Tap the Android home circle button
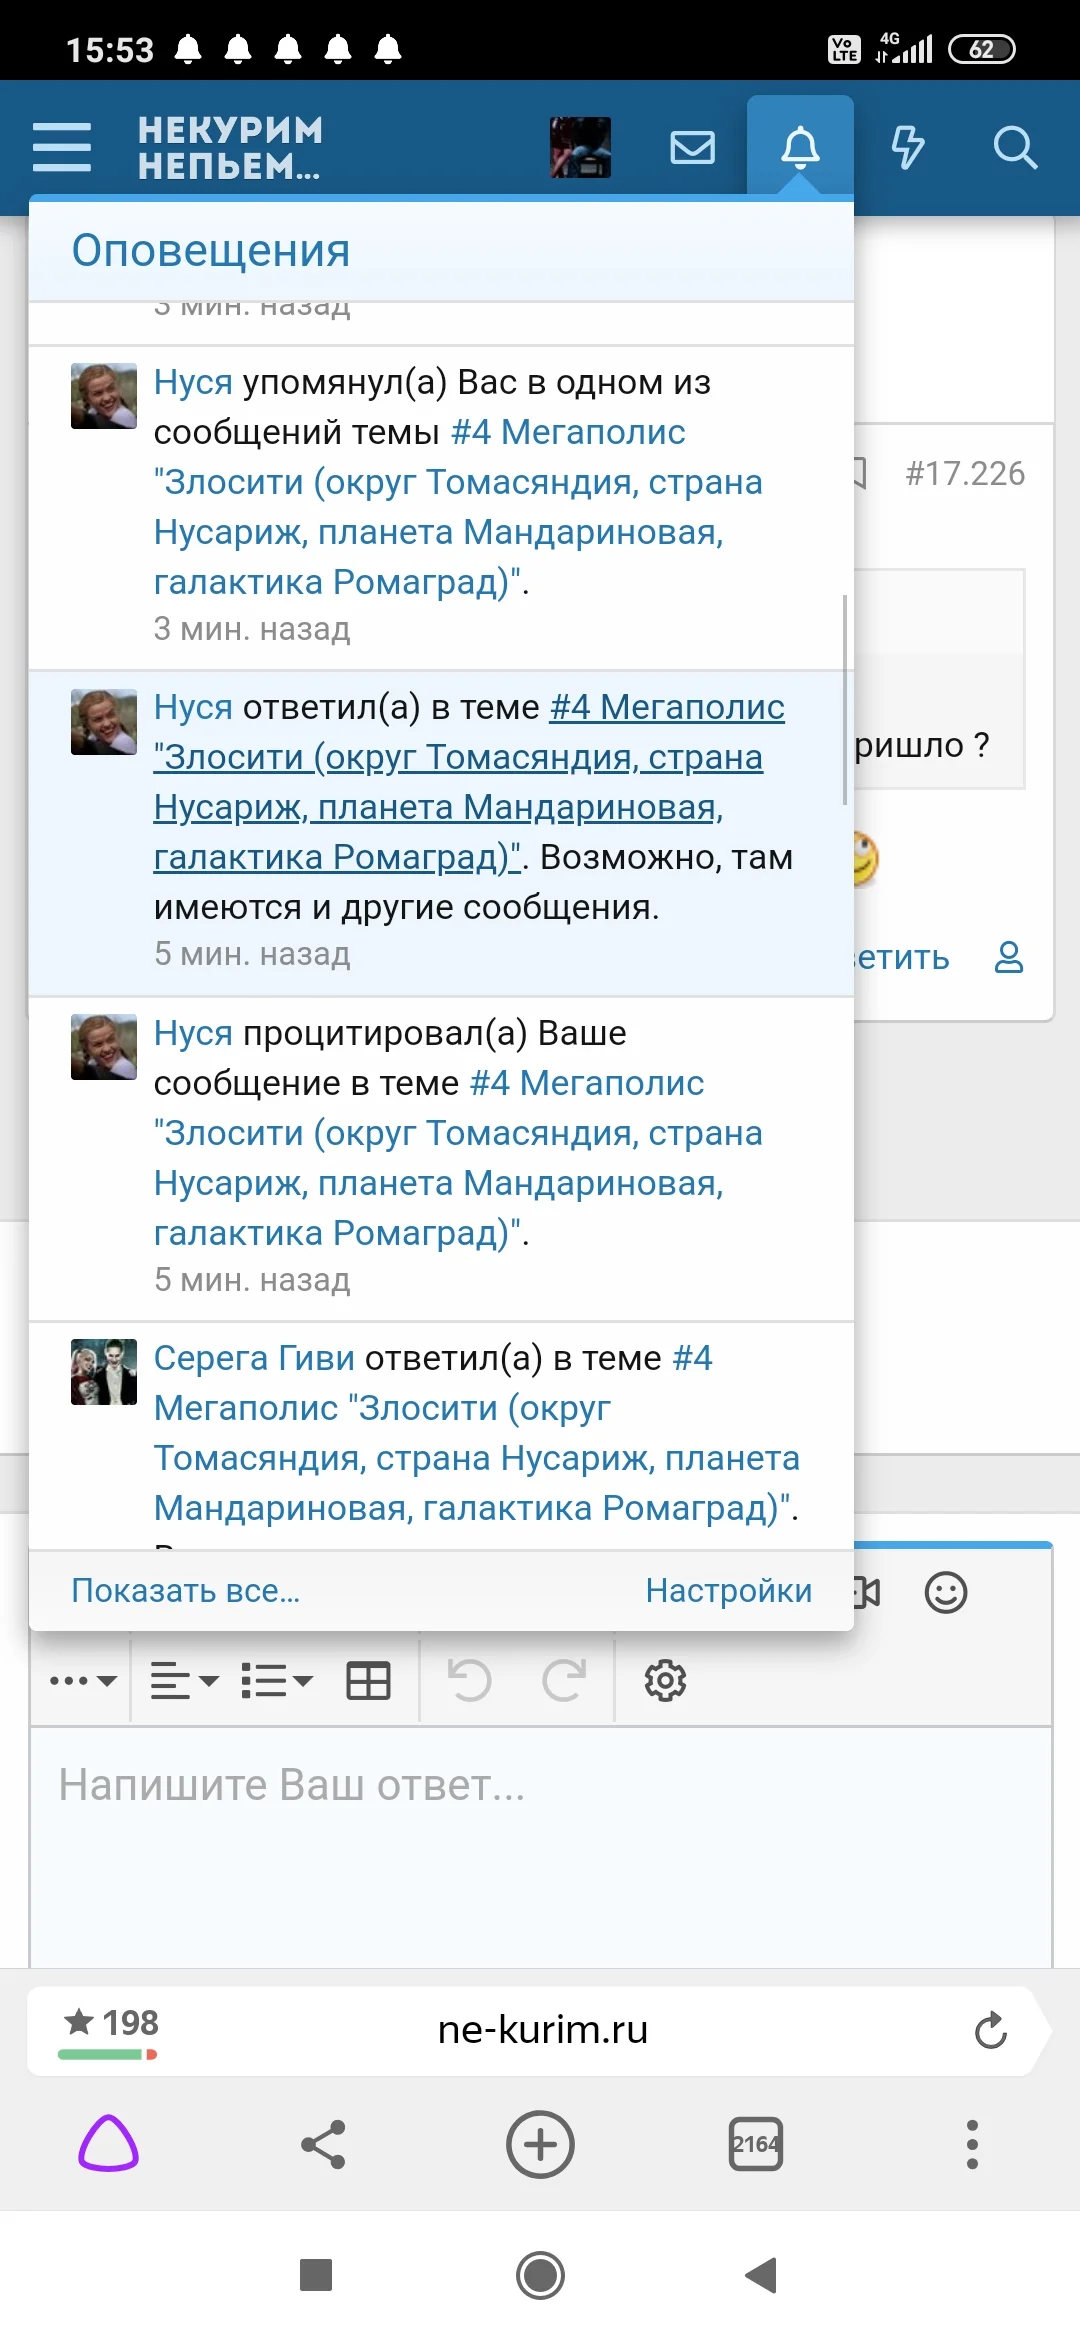 [540, 2275]
